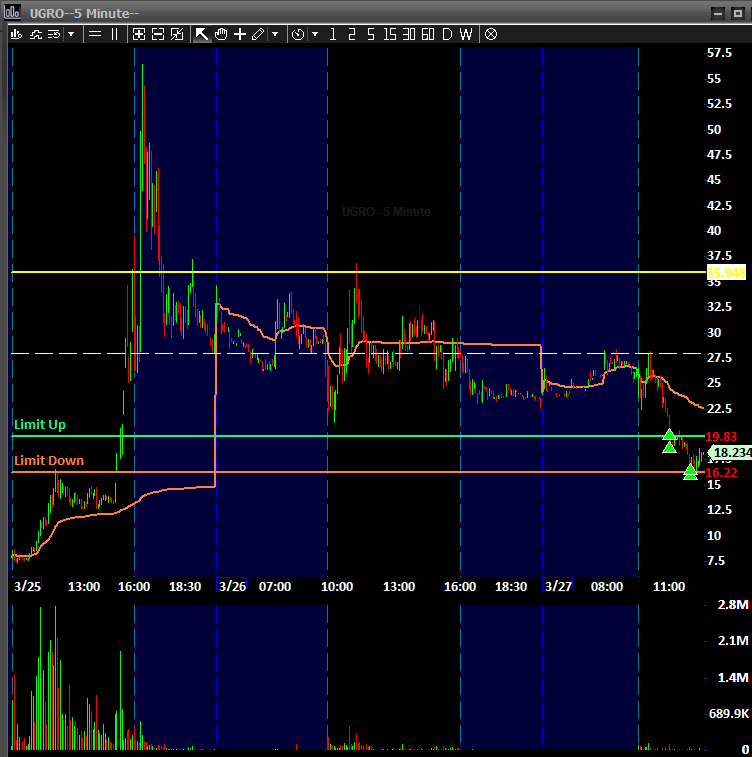Select the vertical lines tool
This screenshot has height=757, width=752.
tap(114, 34)
